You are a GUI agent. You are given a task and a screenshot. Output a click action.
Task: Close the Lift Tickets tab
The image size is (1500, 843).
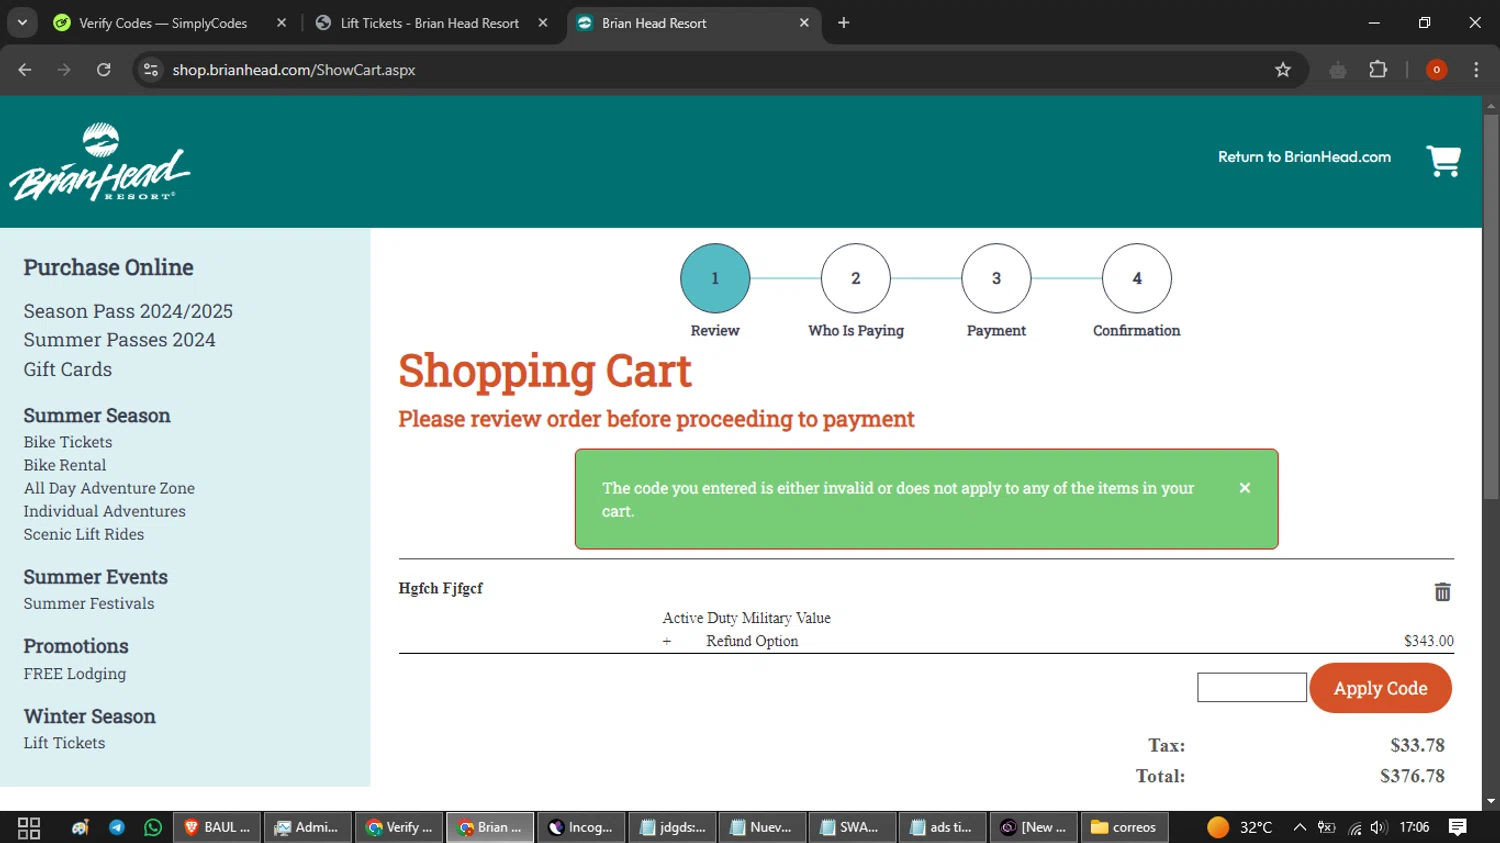click(543, 23)
